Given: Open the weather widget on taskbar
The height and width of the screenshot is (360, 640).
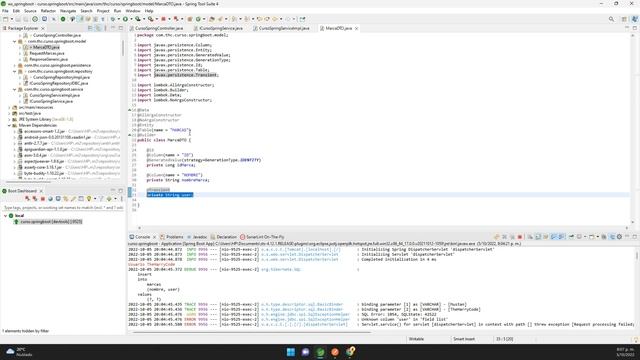Looking at the screenshot, I should click(x=20, y=352).
